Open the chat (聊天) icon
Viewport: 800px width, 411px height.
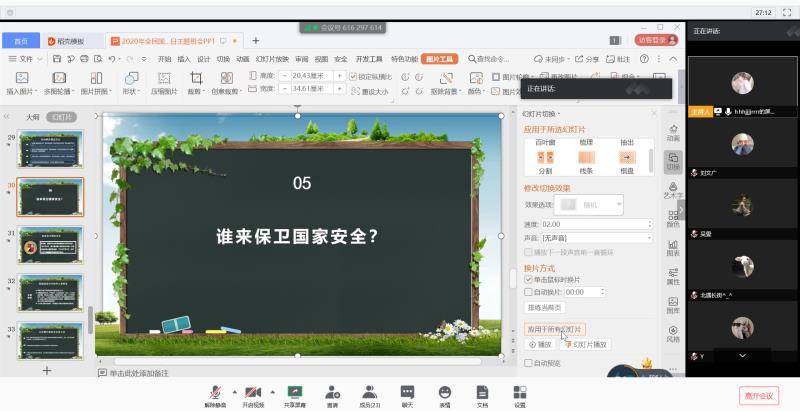[x=407, y=391]
